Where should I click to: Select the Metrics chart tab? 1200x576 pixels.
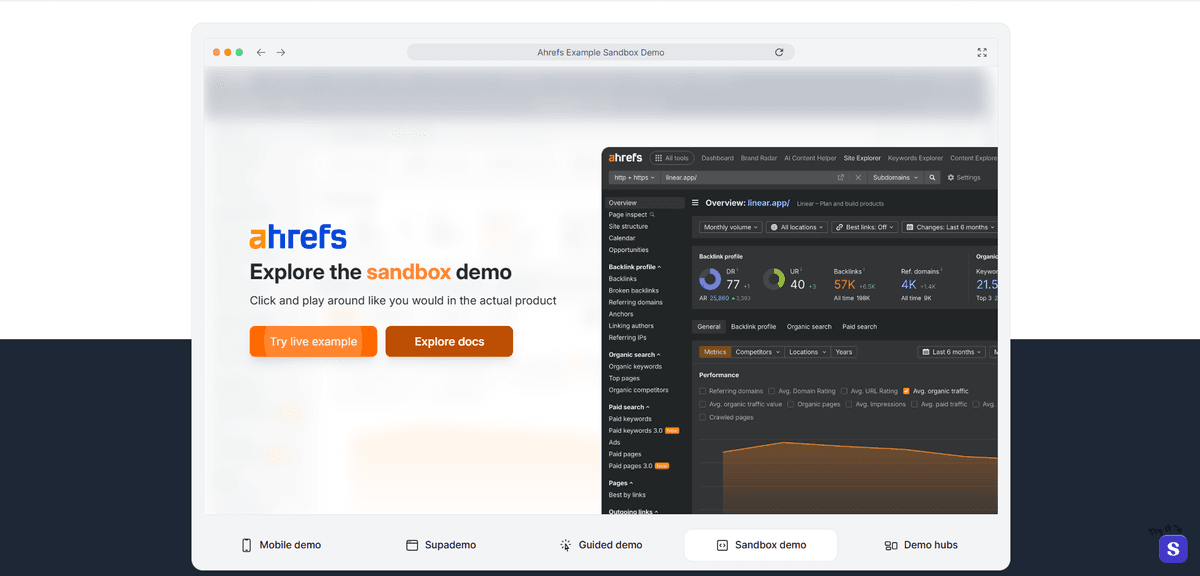click(x=715, y=352)
